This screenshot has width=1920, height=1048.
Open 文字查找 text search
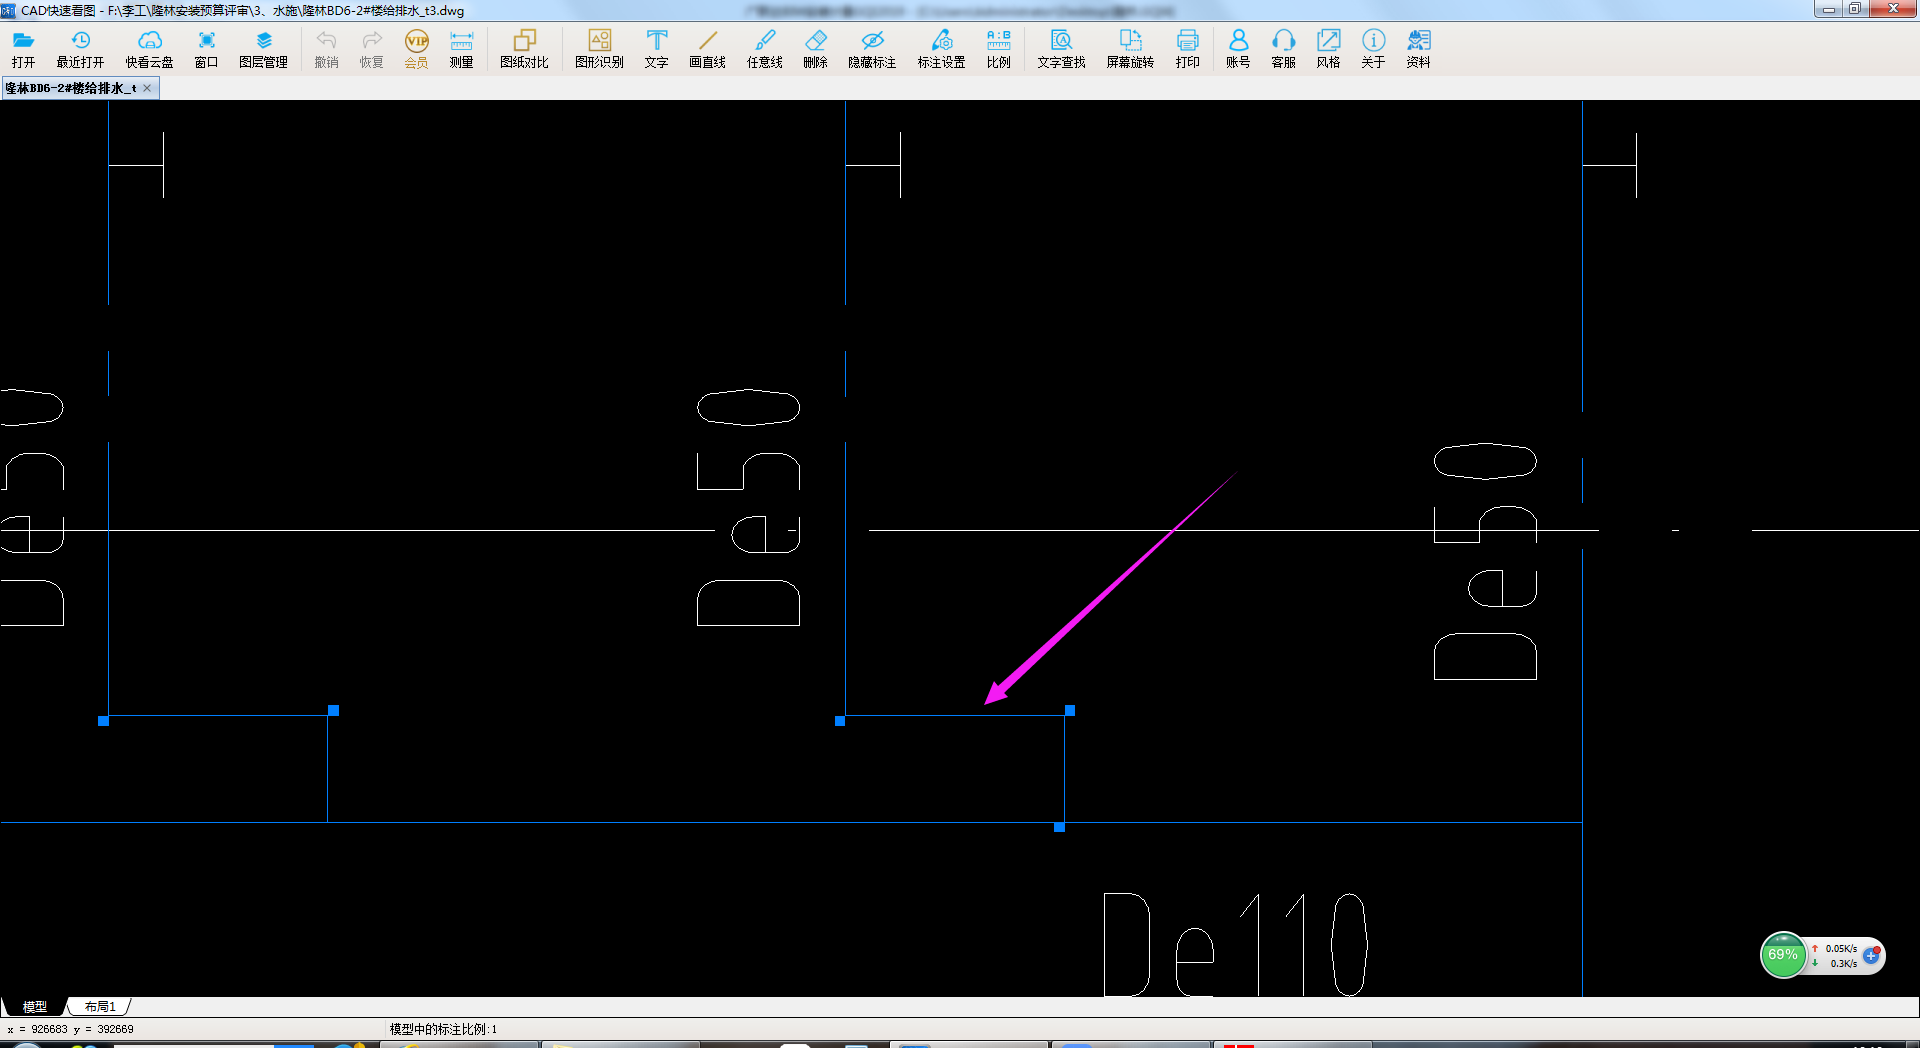point(1061,49)
